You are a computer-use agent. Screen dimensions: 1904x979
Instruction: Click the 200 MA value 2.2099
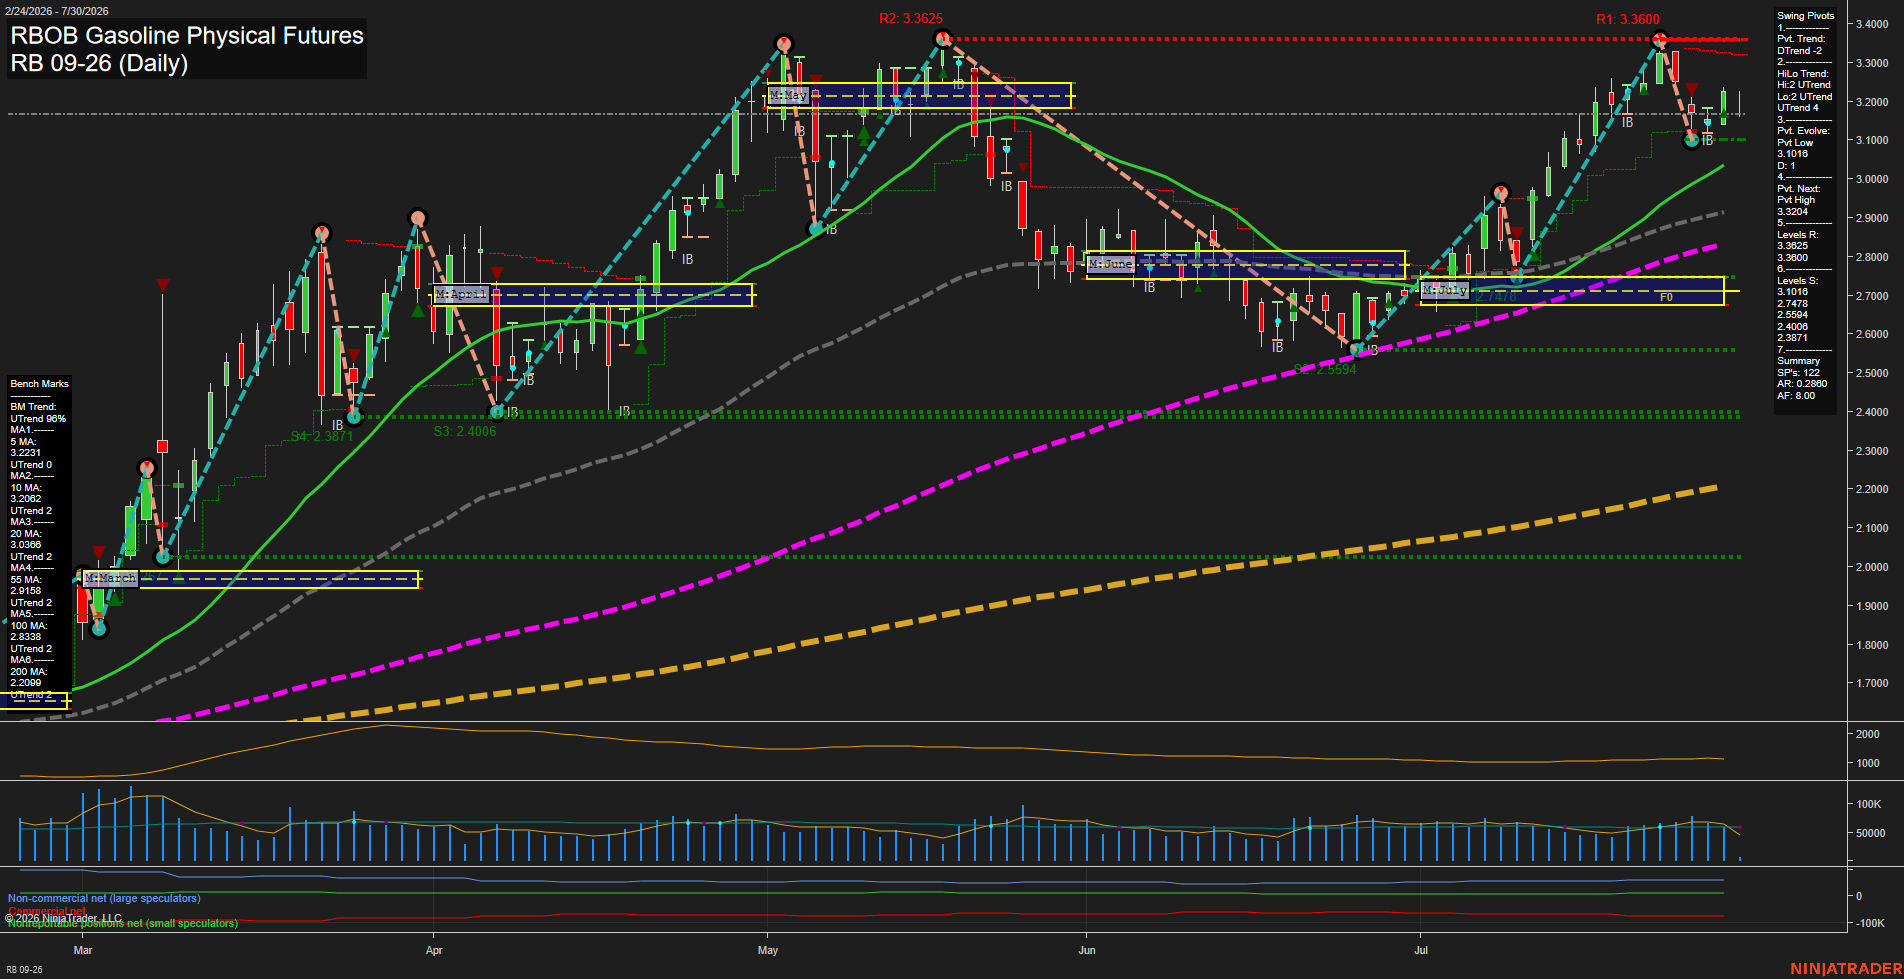pyautogui.click(x=26, y=683)
